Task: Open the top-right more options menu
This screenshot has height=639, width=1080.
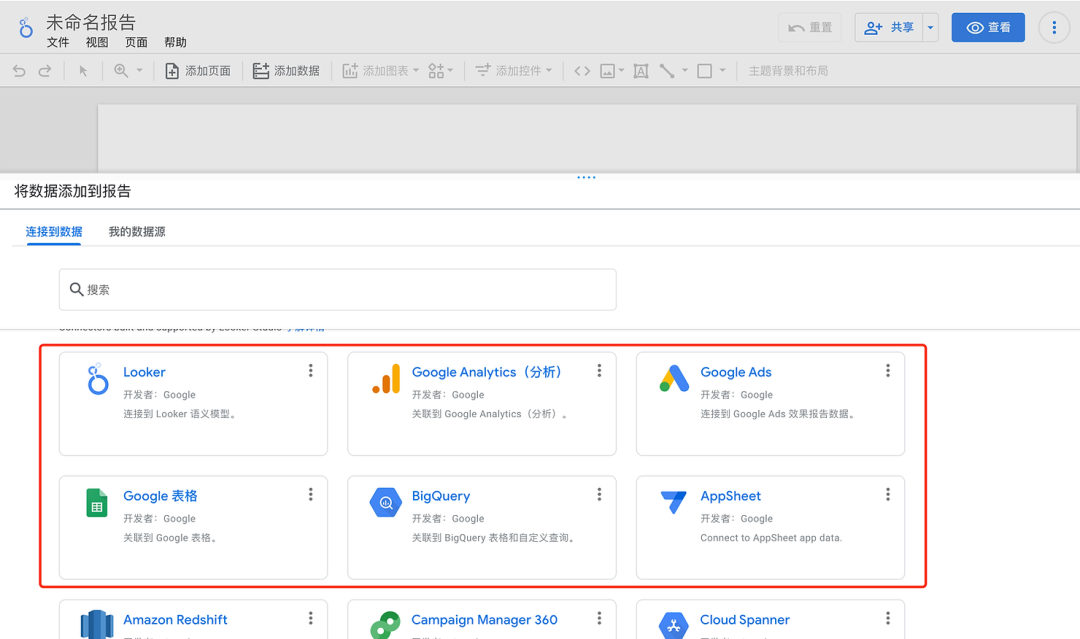Action: [x=1054, y=27]
